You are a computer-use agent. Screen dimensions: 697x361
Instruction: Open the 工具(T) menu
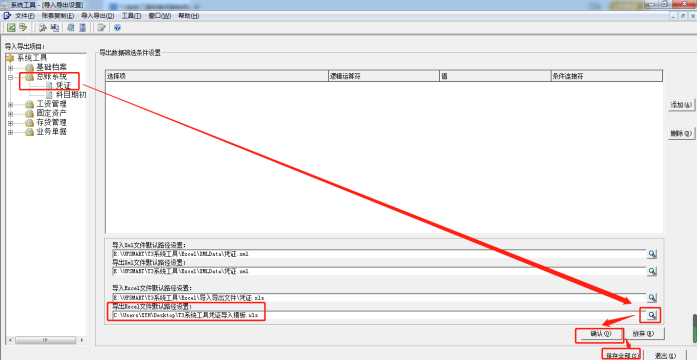[132, 16]
